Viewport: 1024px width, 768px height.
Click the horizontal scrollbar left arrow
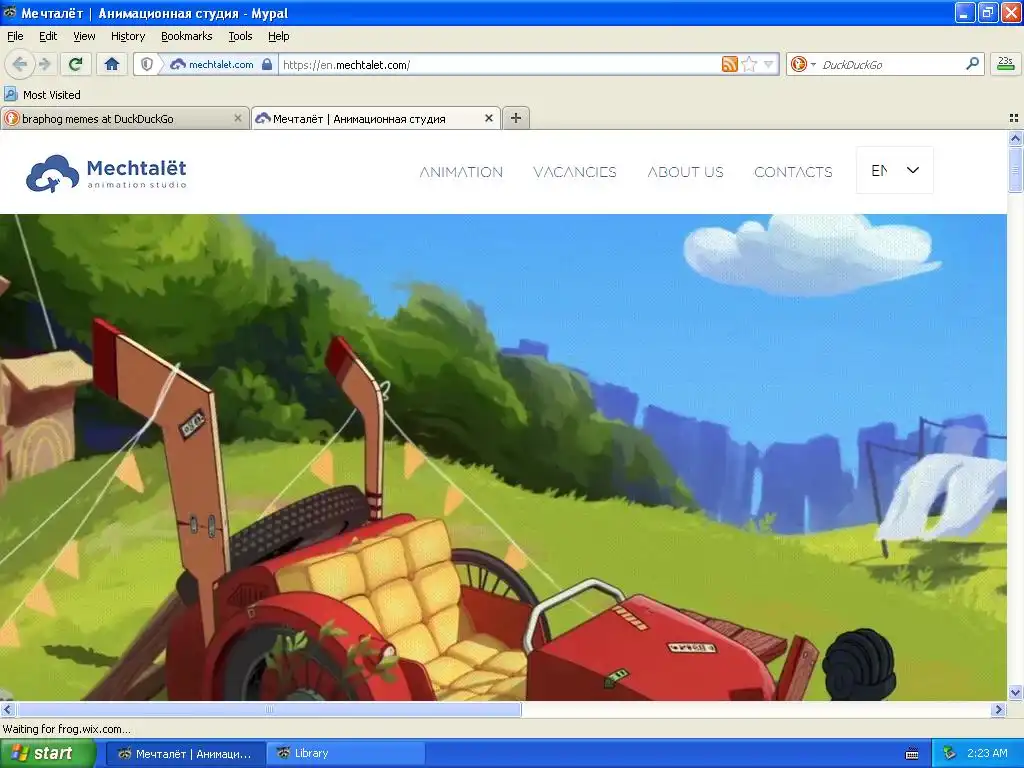tap(7, 709)
